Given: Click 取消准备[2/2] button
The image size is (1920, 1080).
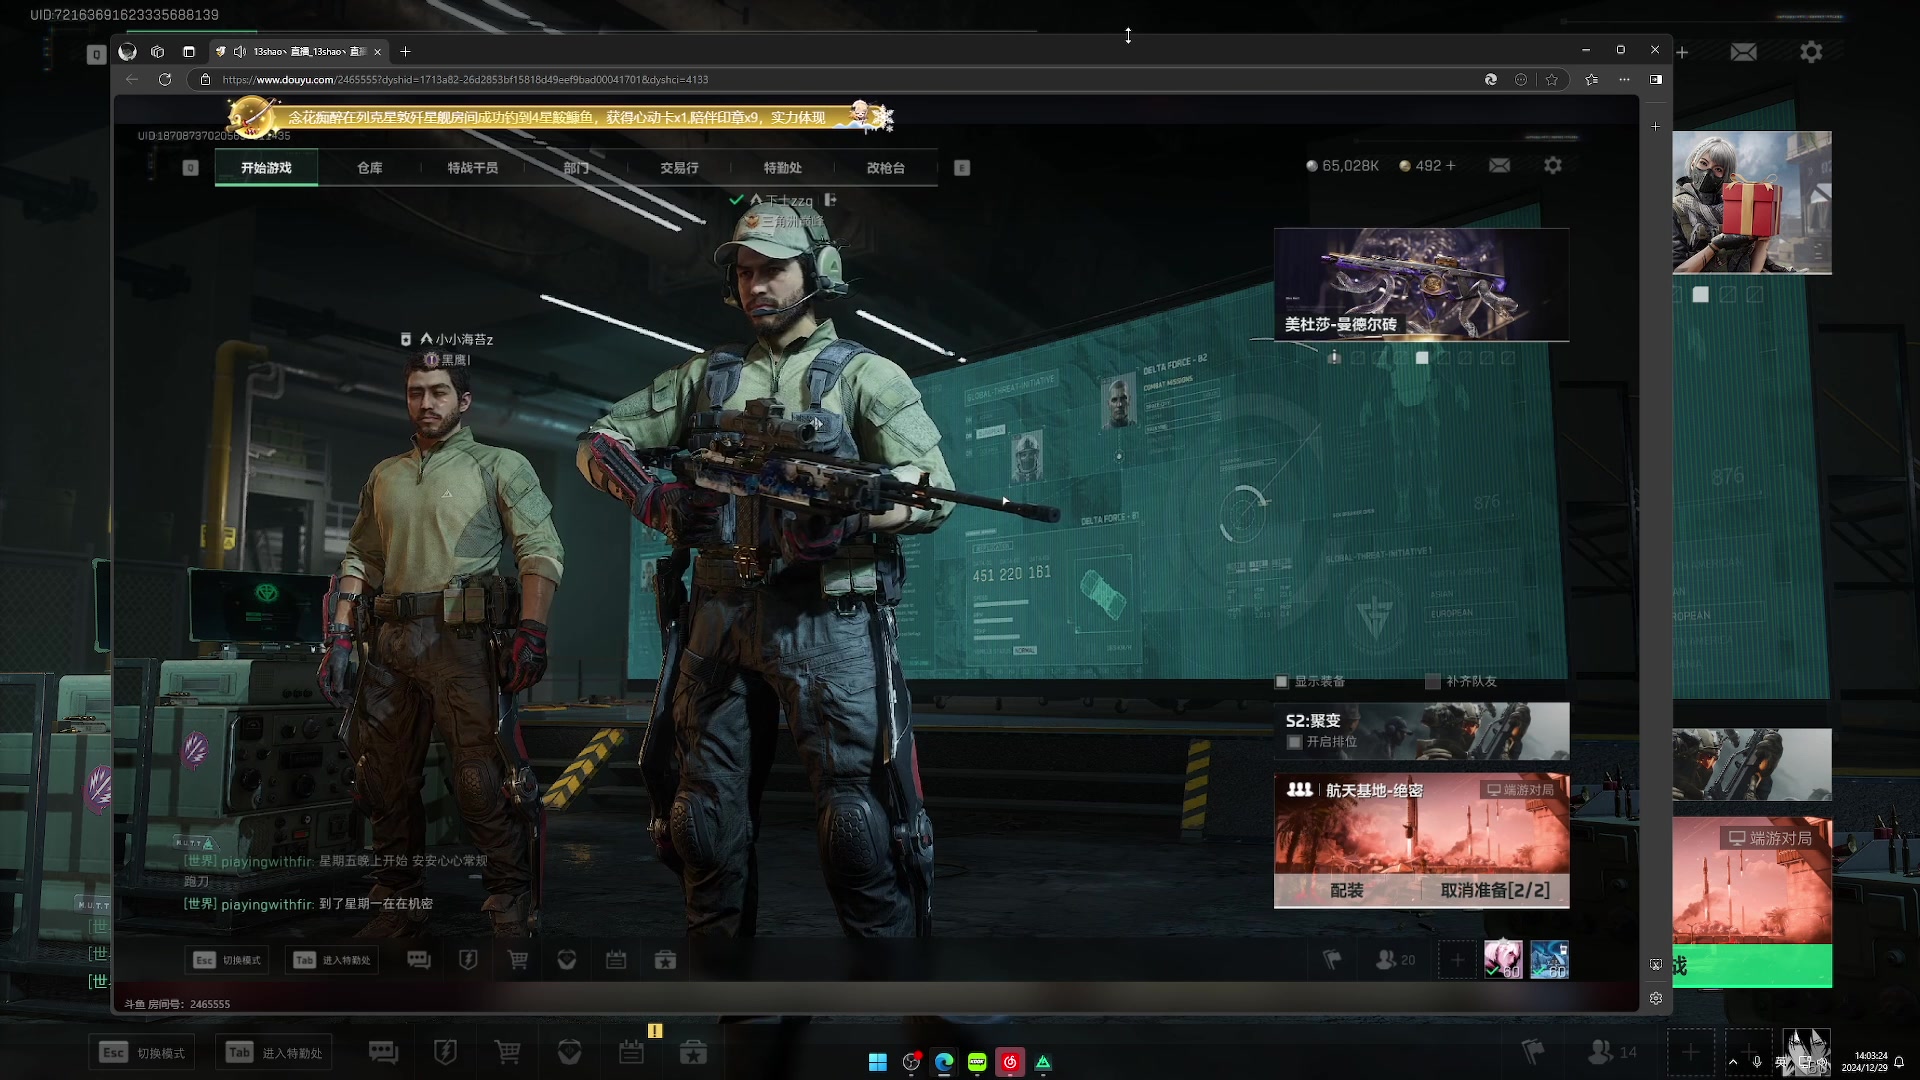Looking at the screenshot, I should click(1495, 890).
